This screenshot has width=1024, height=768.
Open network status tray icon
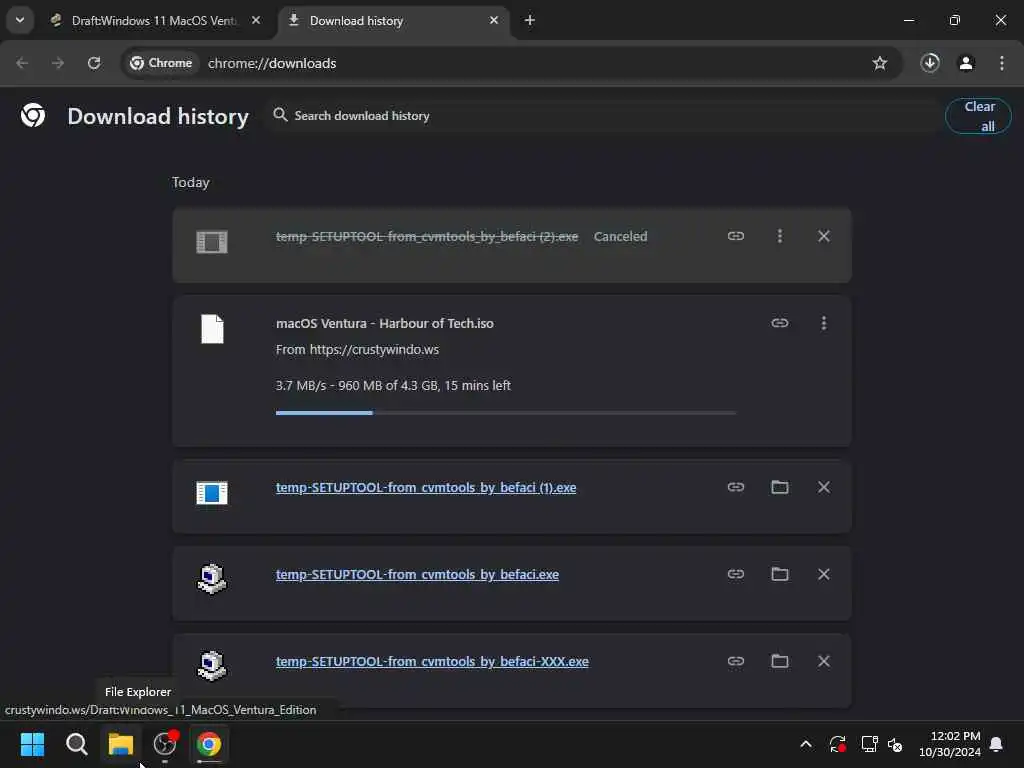click(869, 744)
